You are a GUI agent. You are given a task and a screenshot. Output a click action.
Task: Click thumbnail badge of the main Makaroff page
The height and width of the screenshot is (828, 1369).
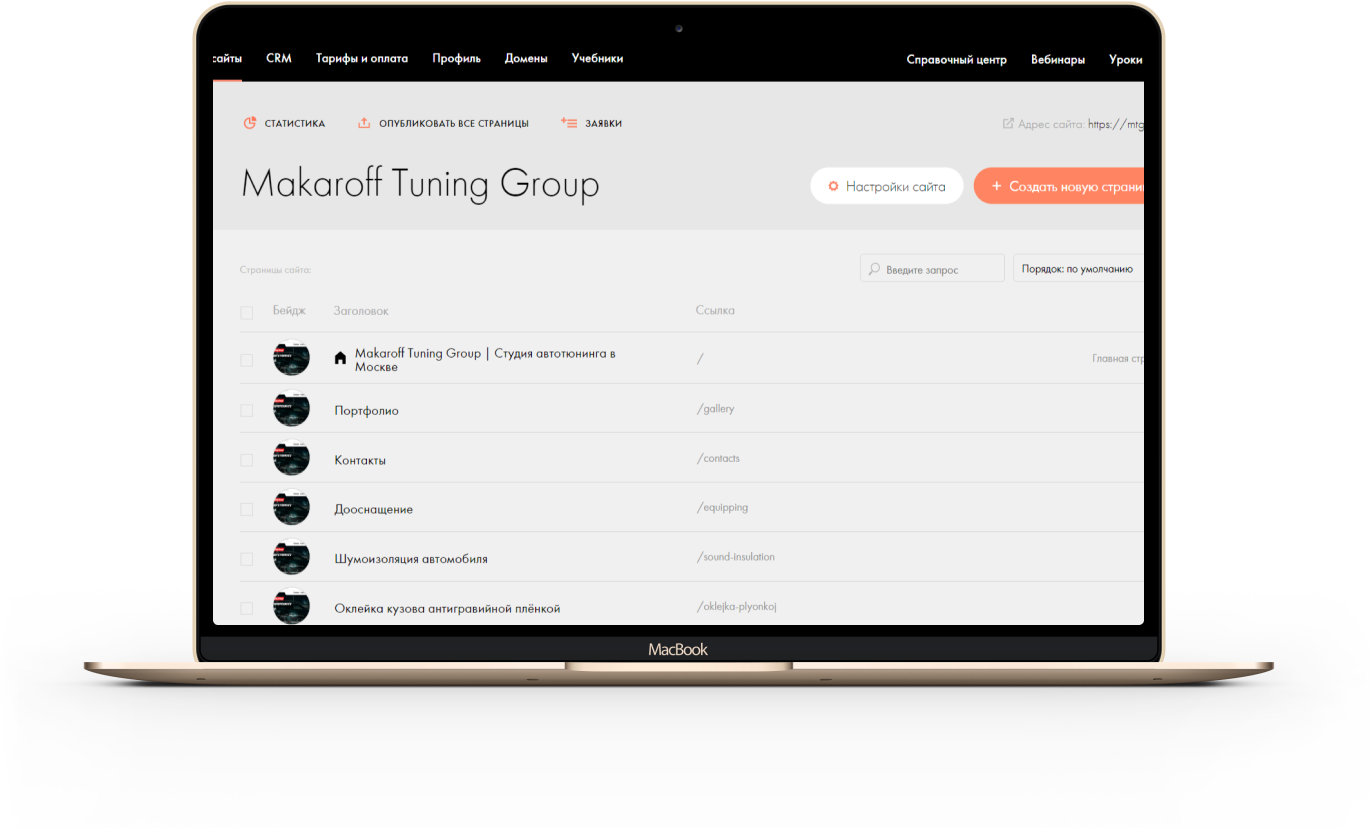click(x=291, y=358)
